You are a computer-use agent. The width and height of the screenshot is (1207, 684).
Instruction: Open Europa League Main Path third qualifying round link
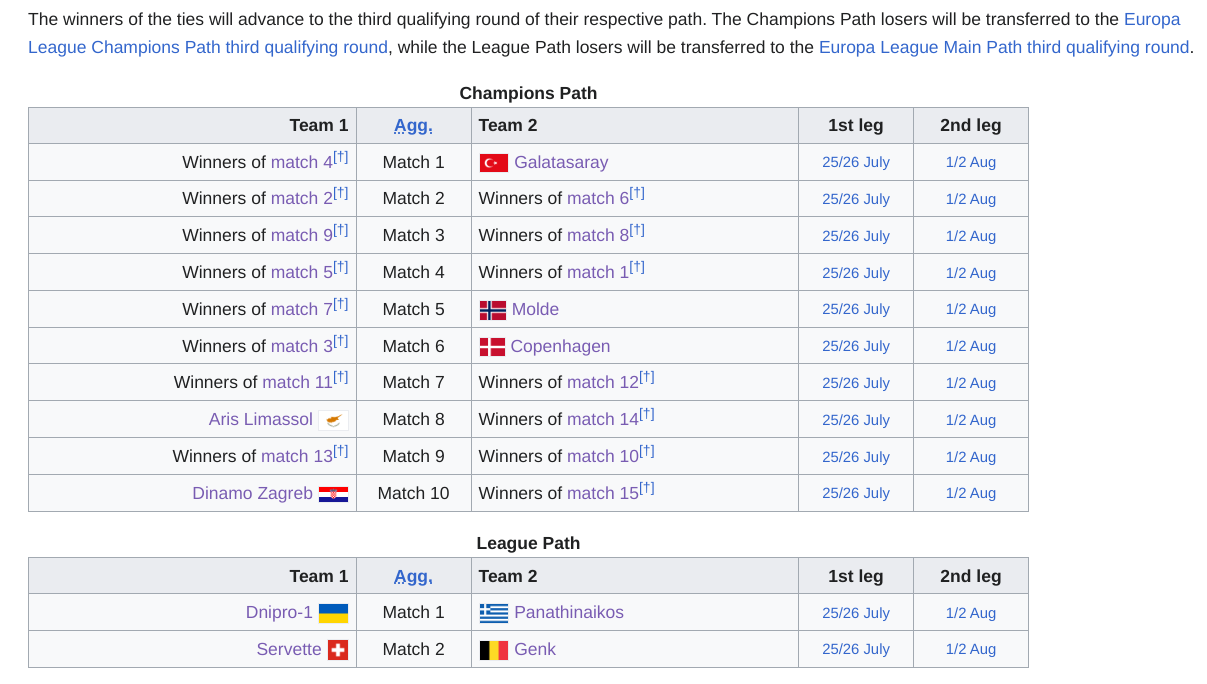(x=1004, y=47)
